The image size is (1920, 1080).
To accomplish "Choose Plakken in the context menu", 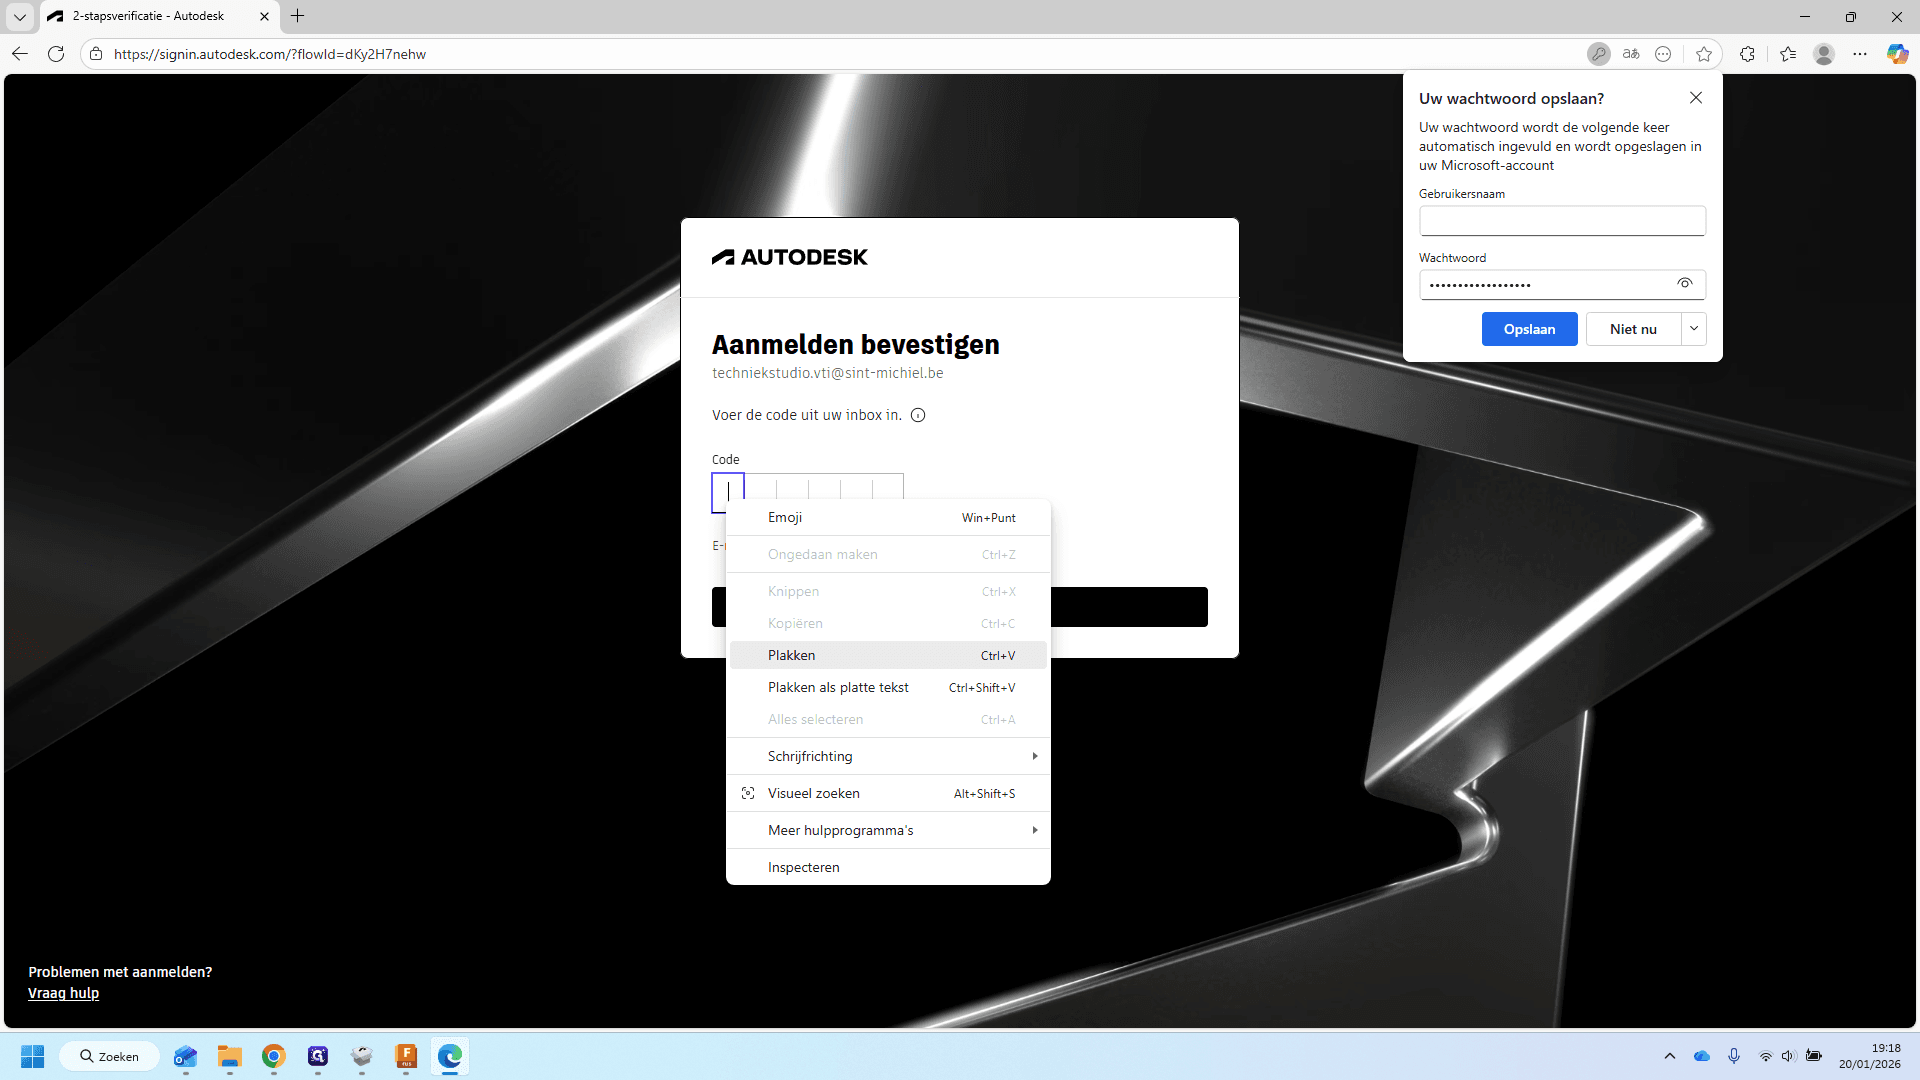I will pos(888,655).
